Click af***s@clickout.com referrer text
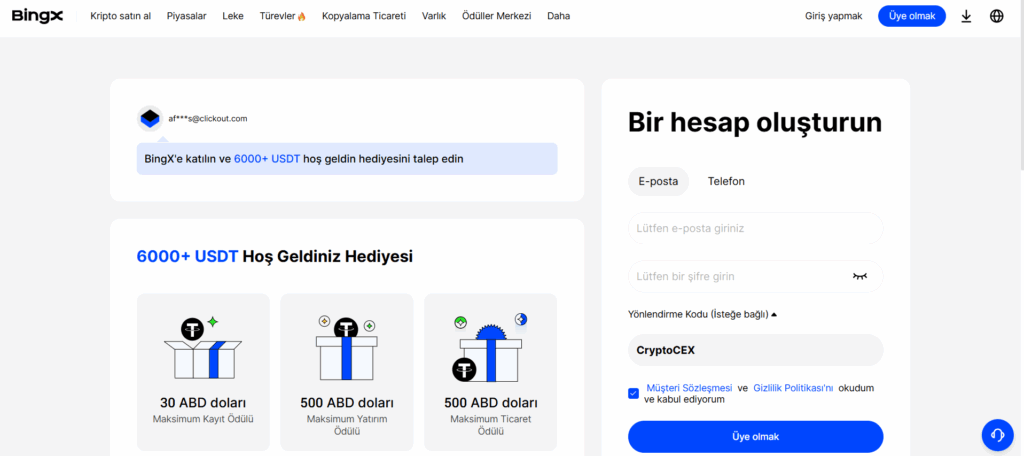This screenshot has height=456, width=1024. pyautogui.click(x=208, y=119)
